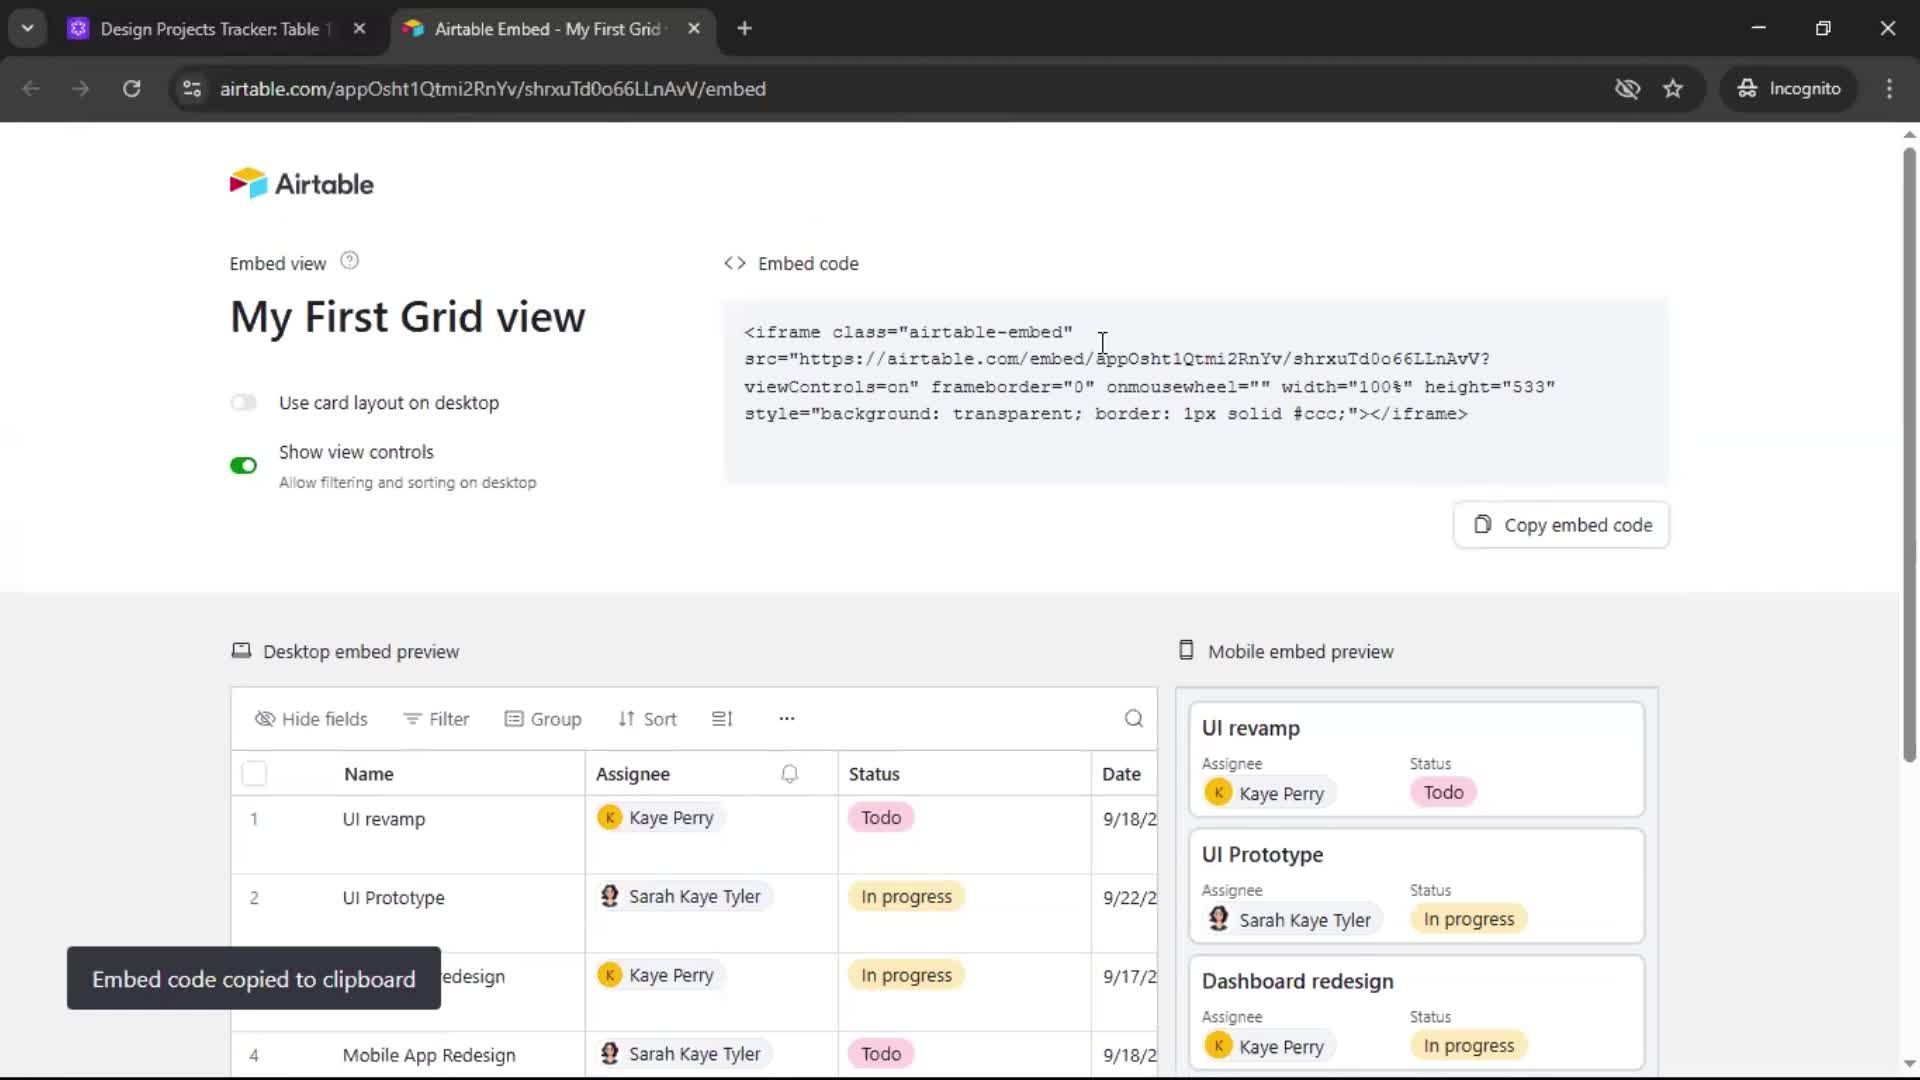Click the 9/22/2 date in row 2
The image size is (1920, 1080).
1129,898
